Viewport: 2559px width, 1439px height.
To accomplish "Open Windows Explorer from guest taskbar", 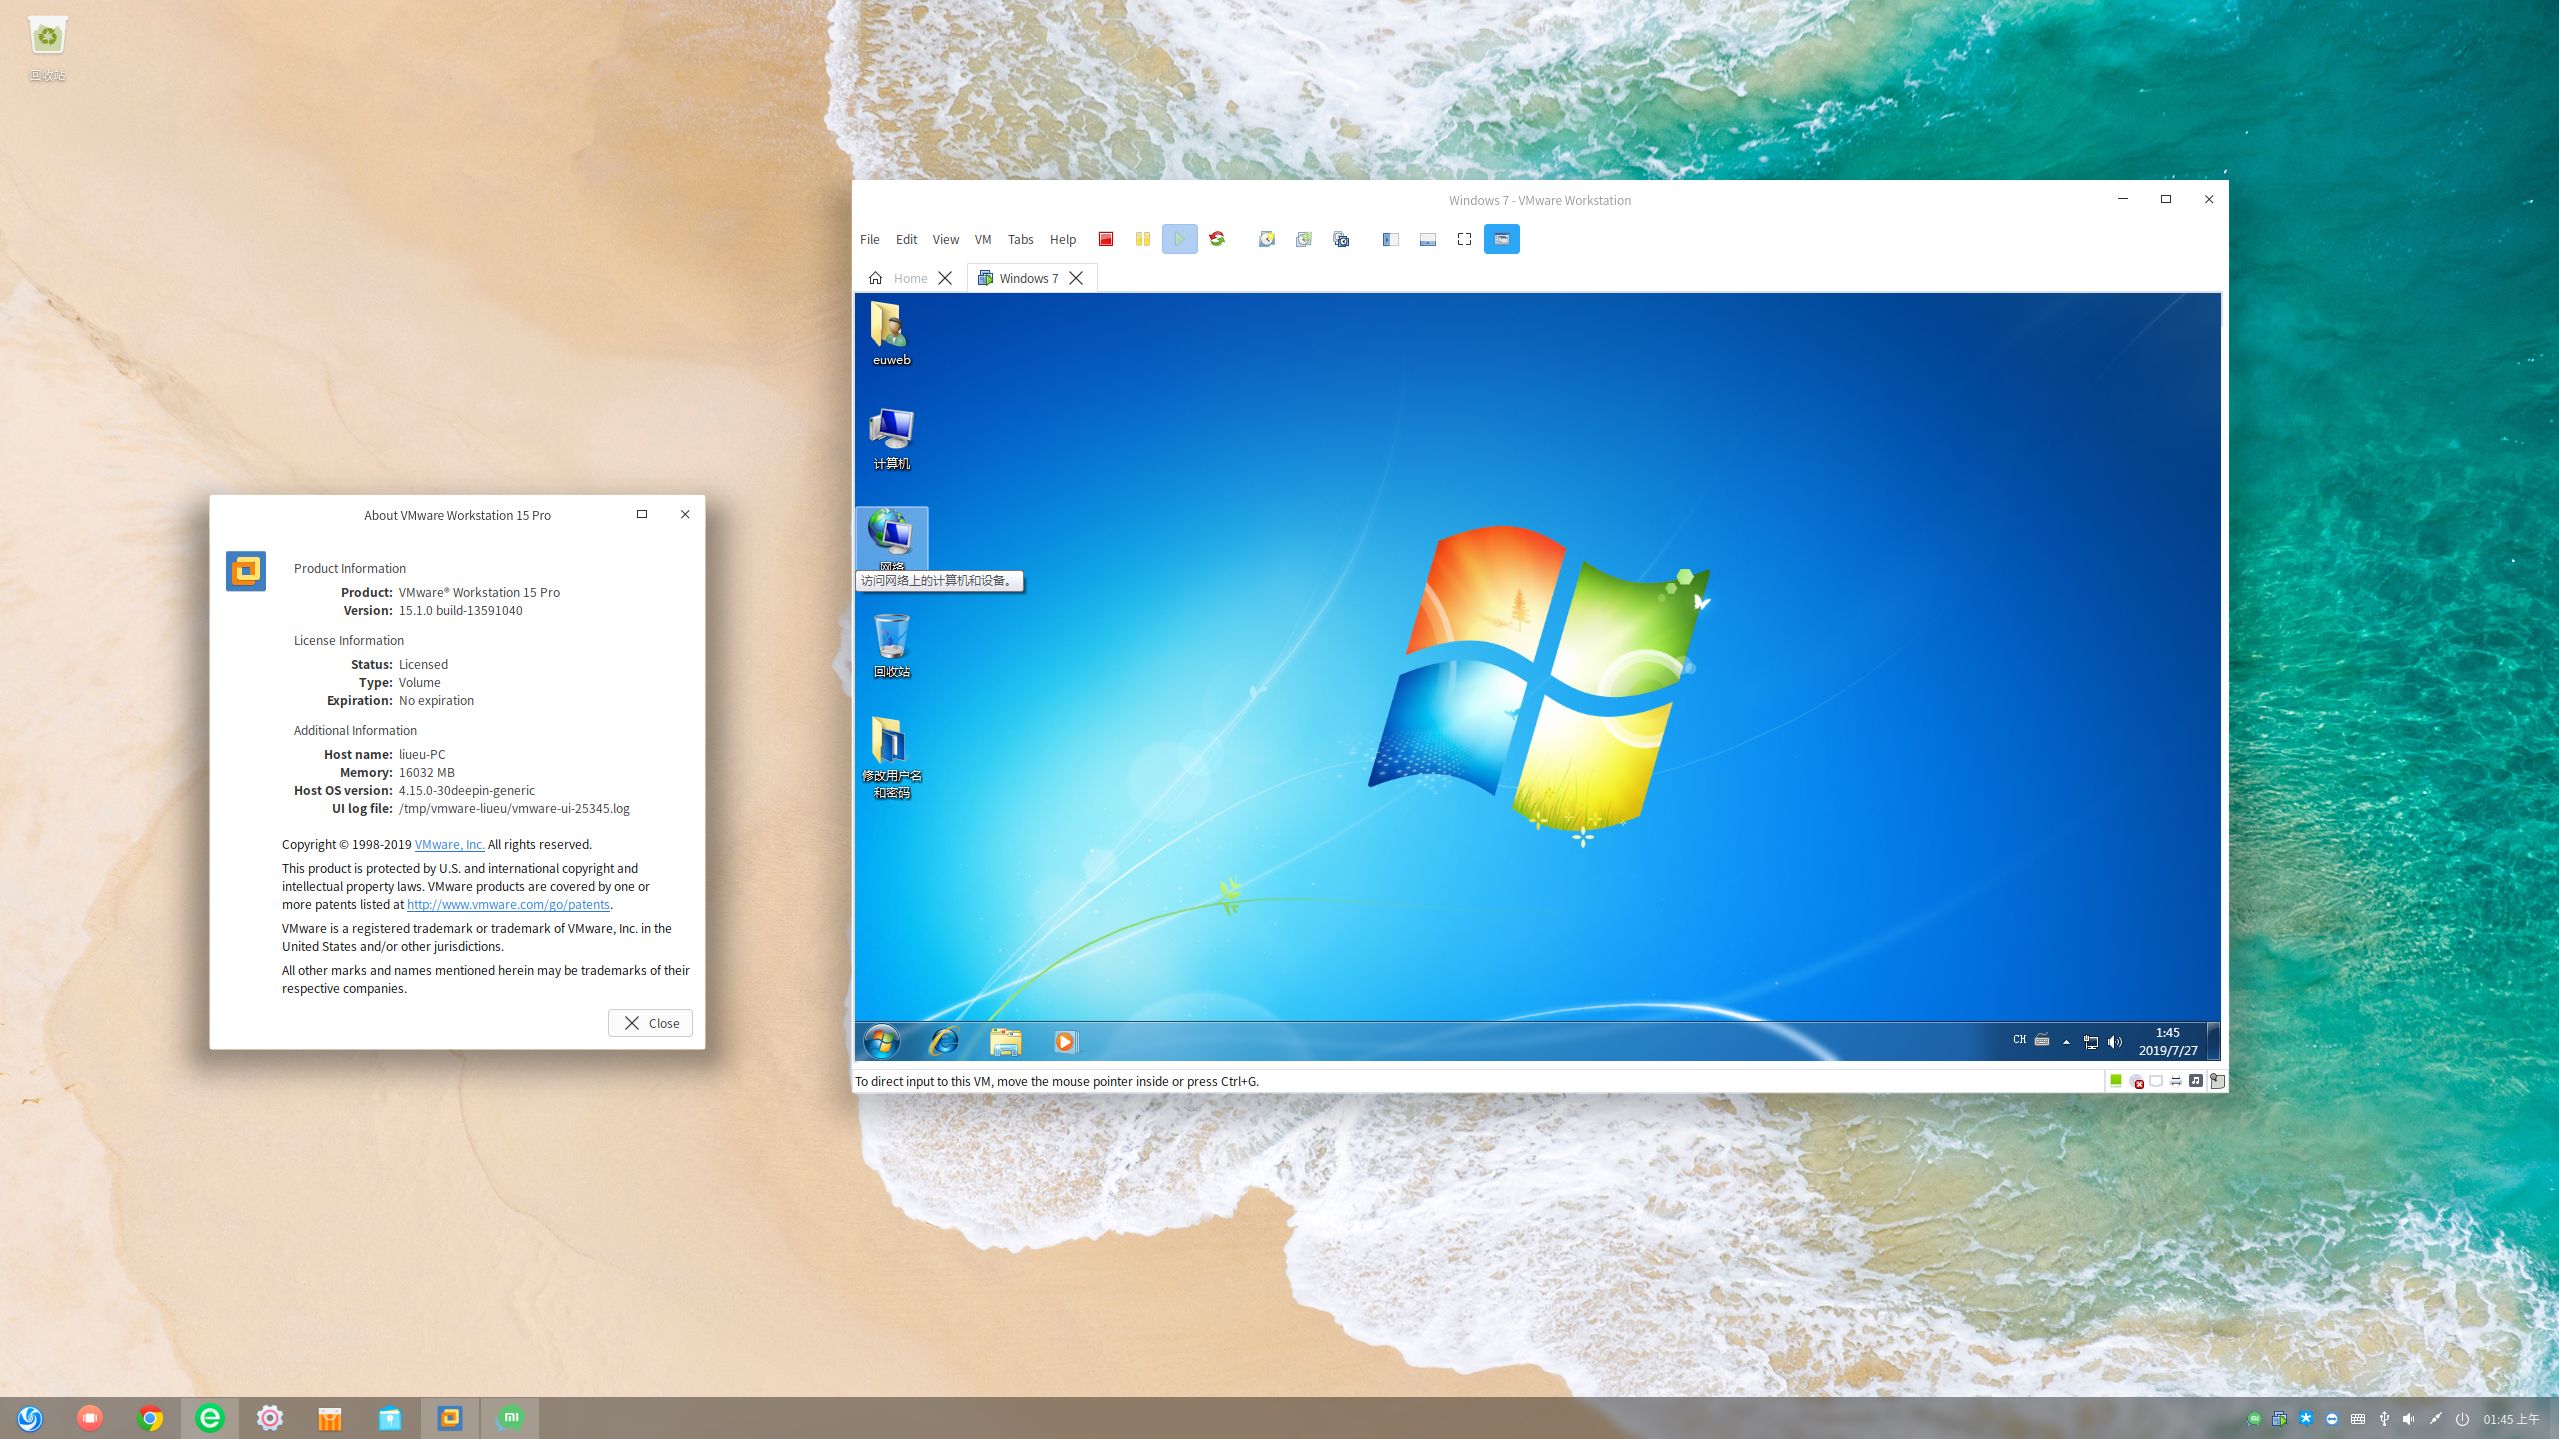I will 1005,1042.
